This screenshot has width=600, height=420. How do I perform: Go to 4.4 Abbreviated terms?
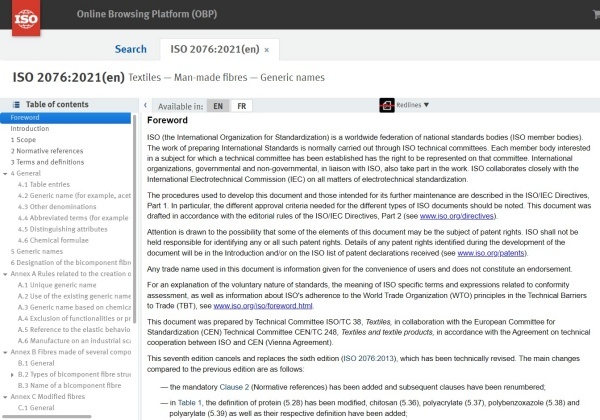[73, 218]
